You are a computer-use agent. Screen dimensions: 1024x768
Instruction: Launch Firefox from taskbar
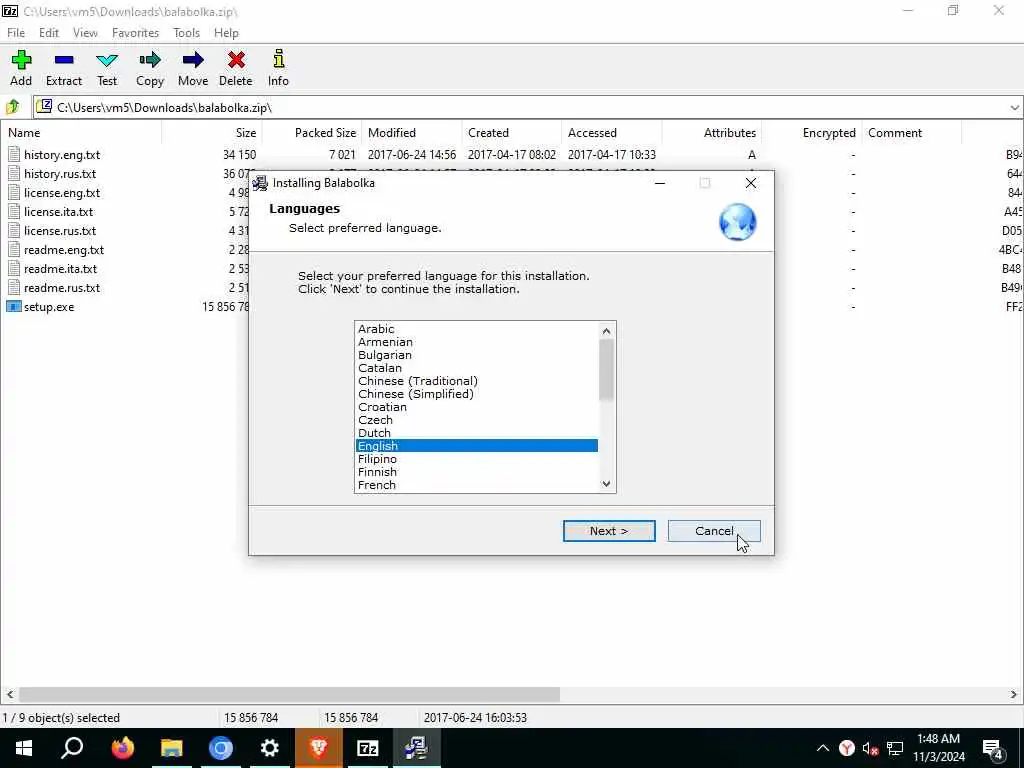point(122,748)
